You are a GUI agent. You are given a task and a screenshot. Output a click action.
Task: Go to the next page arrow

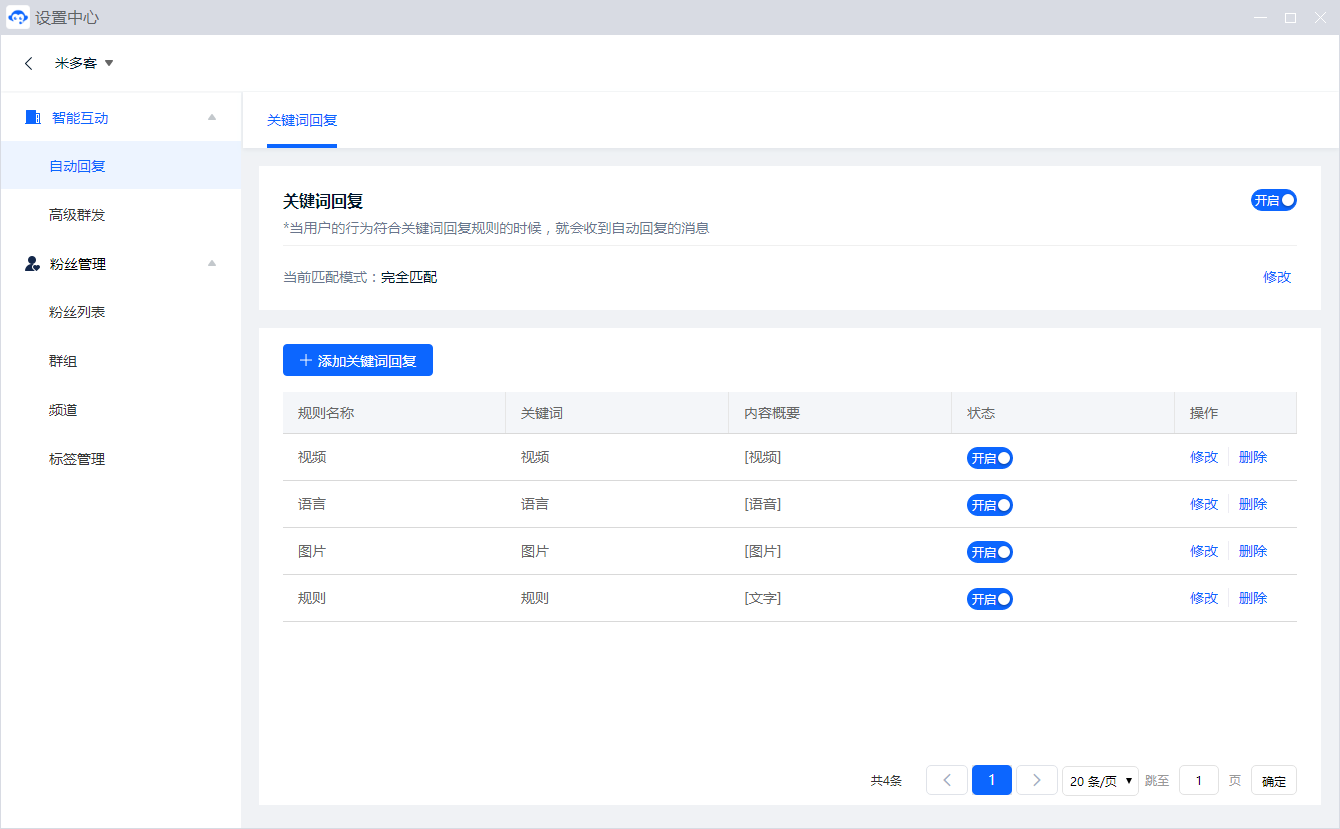(x=1037, y=780)
